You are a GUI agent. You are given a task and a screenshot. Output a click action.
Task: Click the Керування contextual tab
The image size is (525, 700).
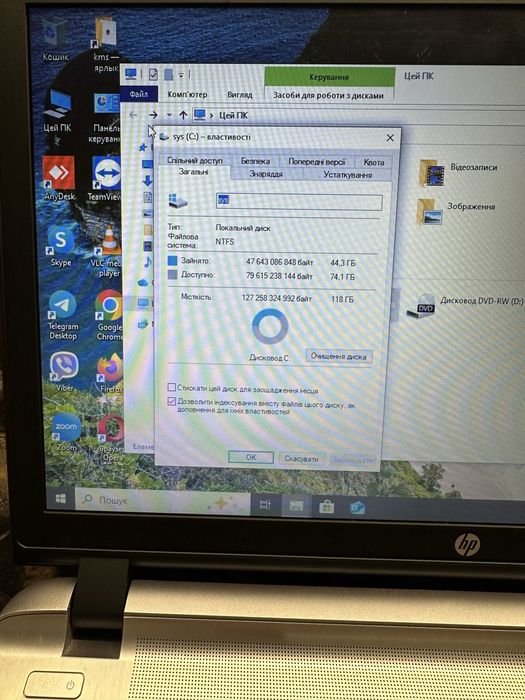click(329, 77)
